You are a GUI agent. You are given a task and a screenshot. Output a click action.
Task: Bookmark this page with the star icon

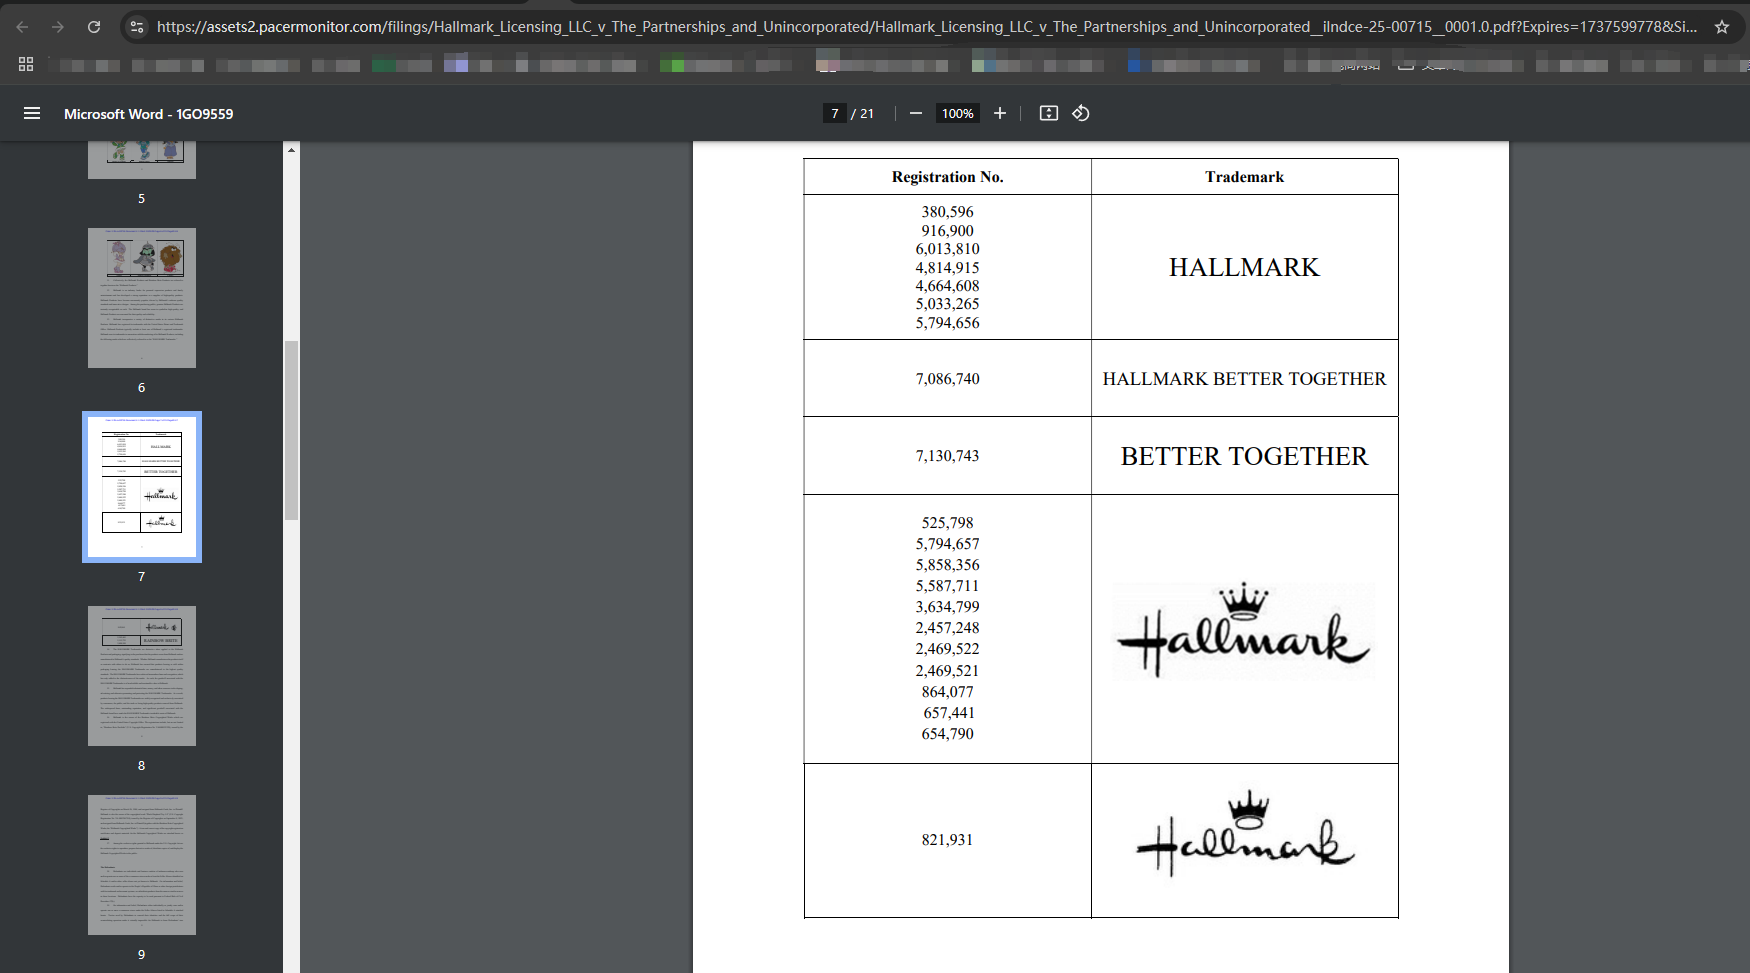click(x=1722, y=27)
